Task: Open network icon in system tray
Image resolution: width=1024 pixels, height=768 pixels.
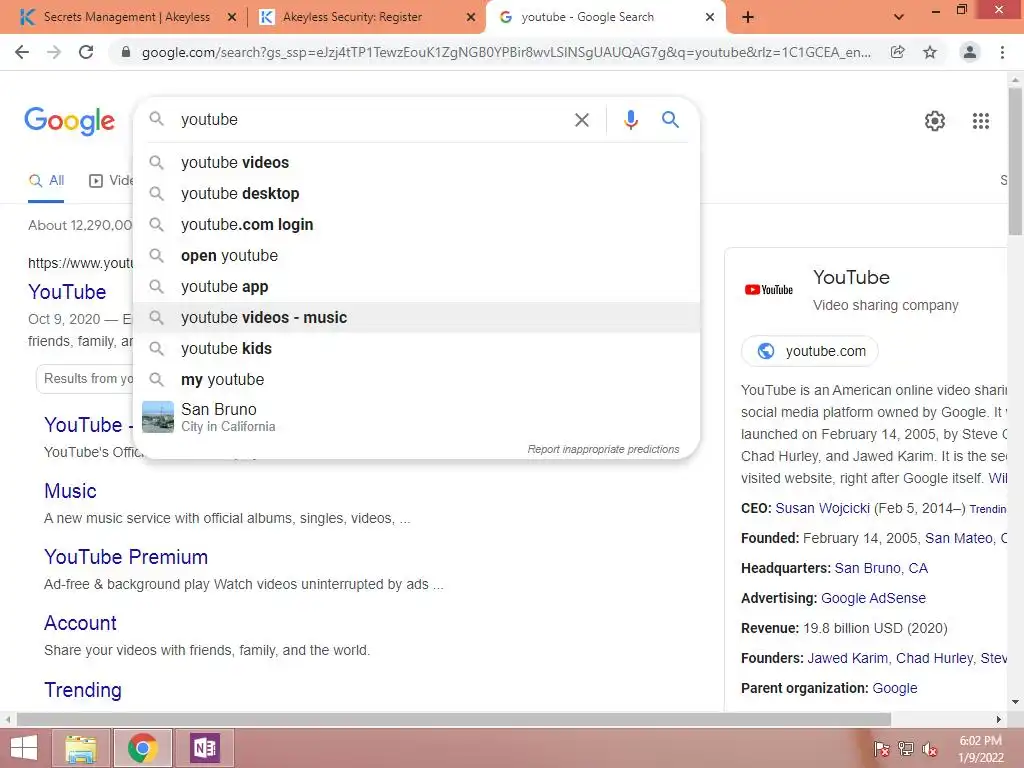Action: tap(905, 748)
